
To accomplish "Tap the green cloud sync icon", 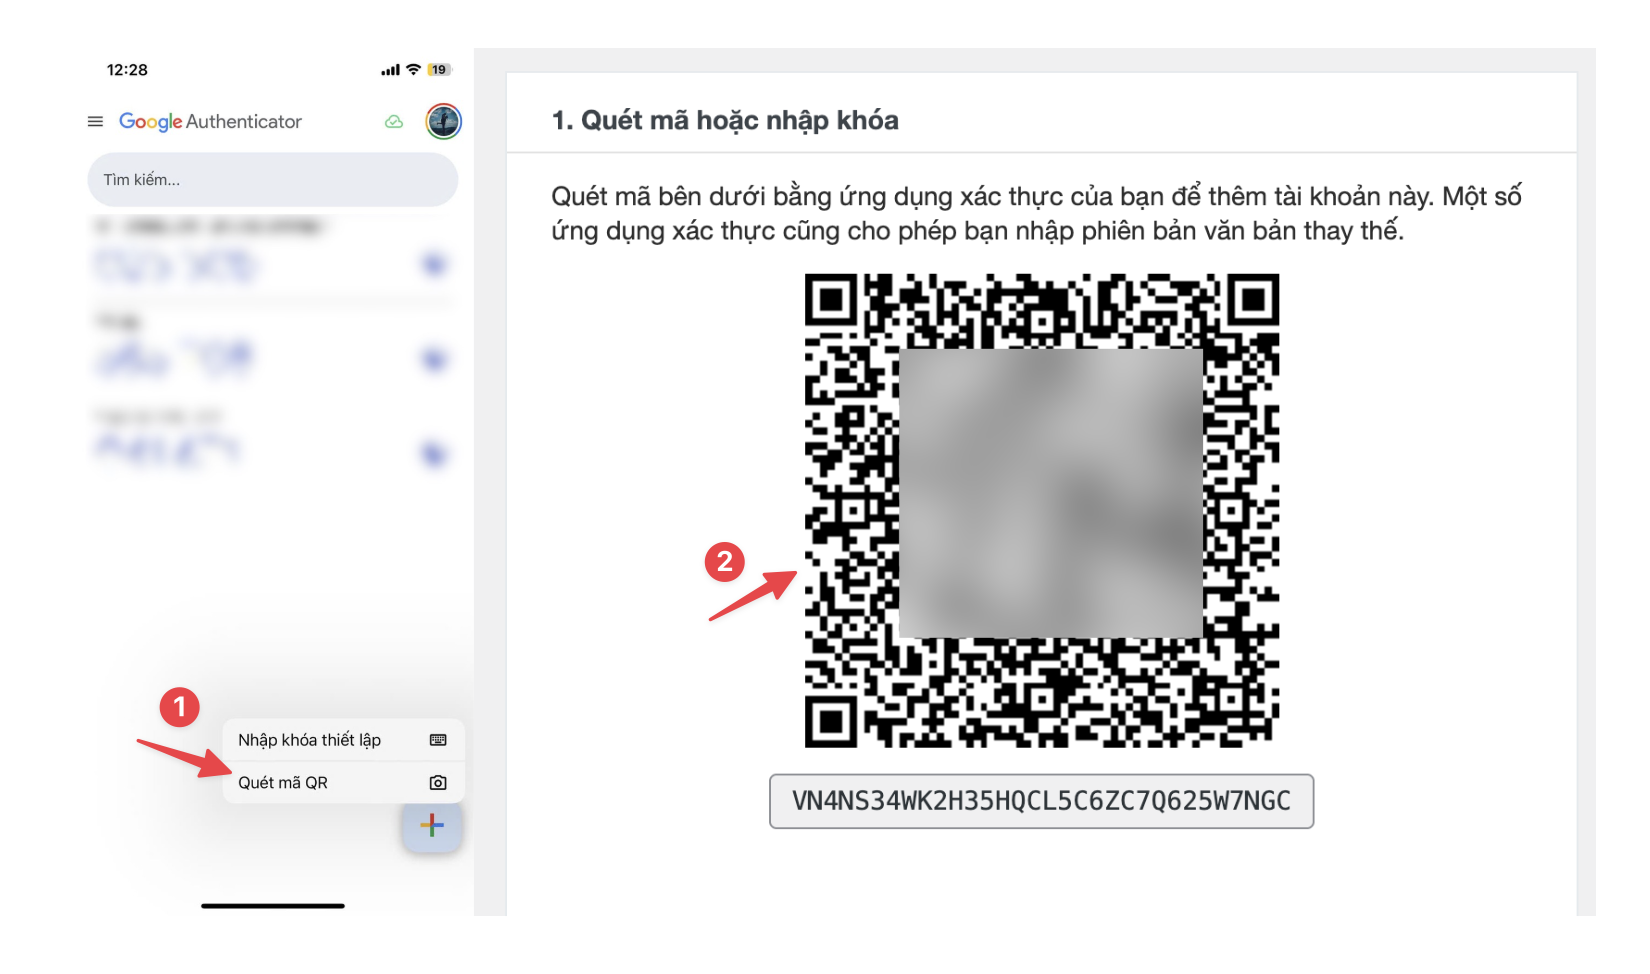I will pos(394,122).
